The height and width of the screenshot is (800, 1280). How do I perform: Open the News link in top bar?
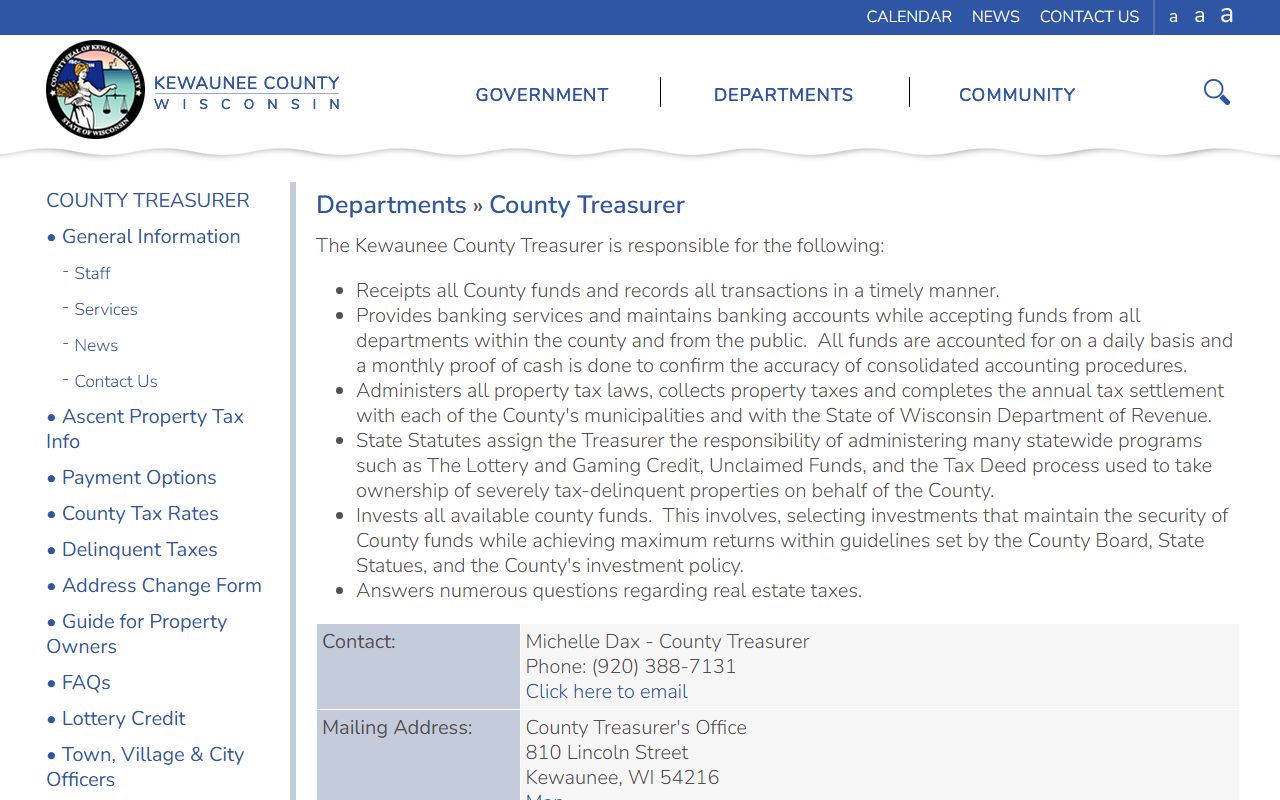pyautogui.click(x=995, y=17)
